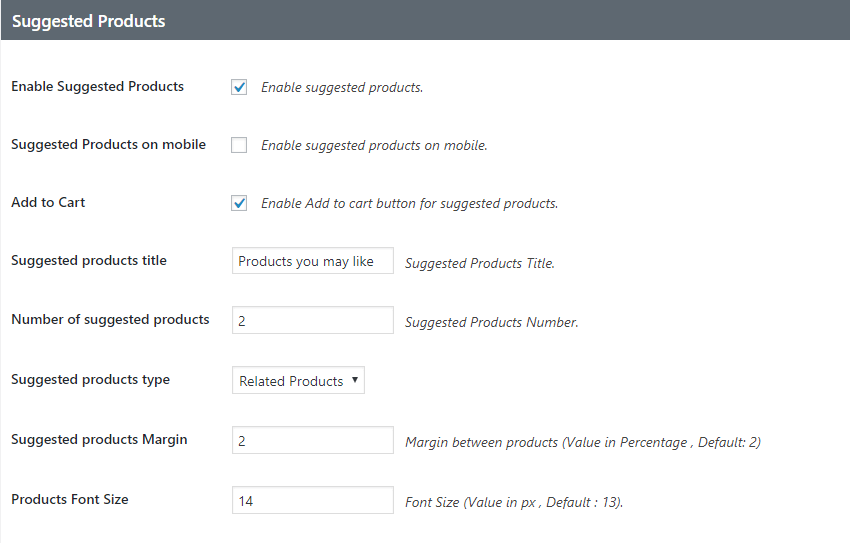Toggle the Add to Cart checkbox
Screen dimensions: 850x543
[x=239, y=203]
